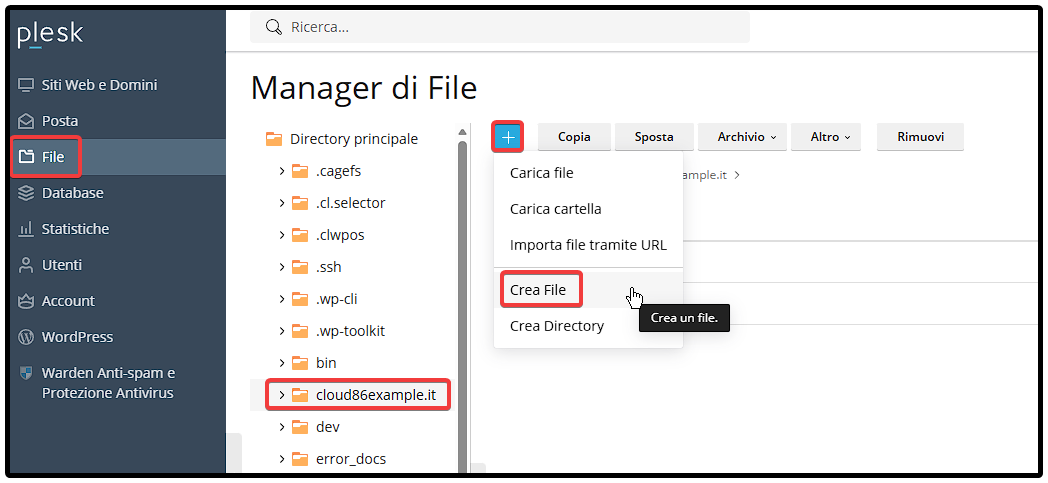The height and width of the screenshot is (483, 1048).
Task: Select Crea Directory menu entry
Action: point(588,326)
